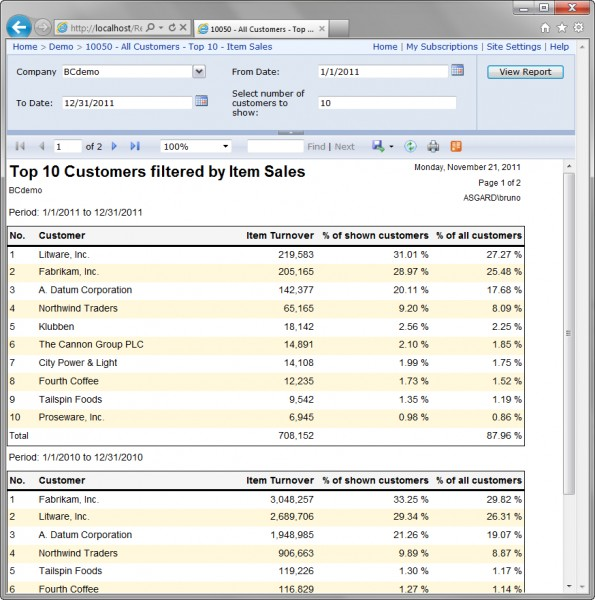Collapse the parameters area handle
Viewport: 595px width, 600px height.
(291, 132)
